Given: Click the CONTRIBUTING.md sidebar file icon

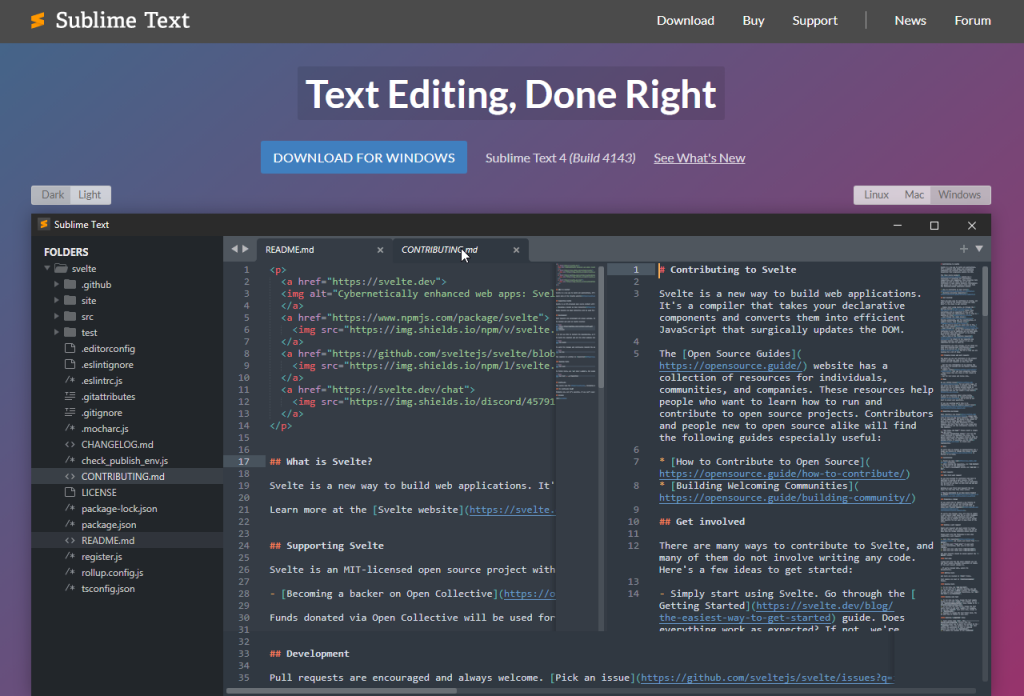Looking at the screenshot, I should coord(70,476).
